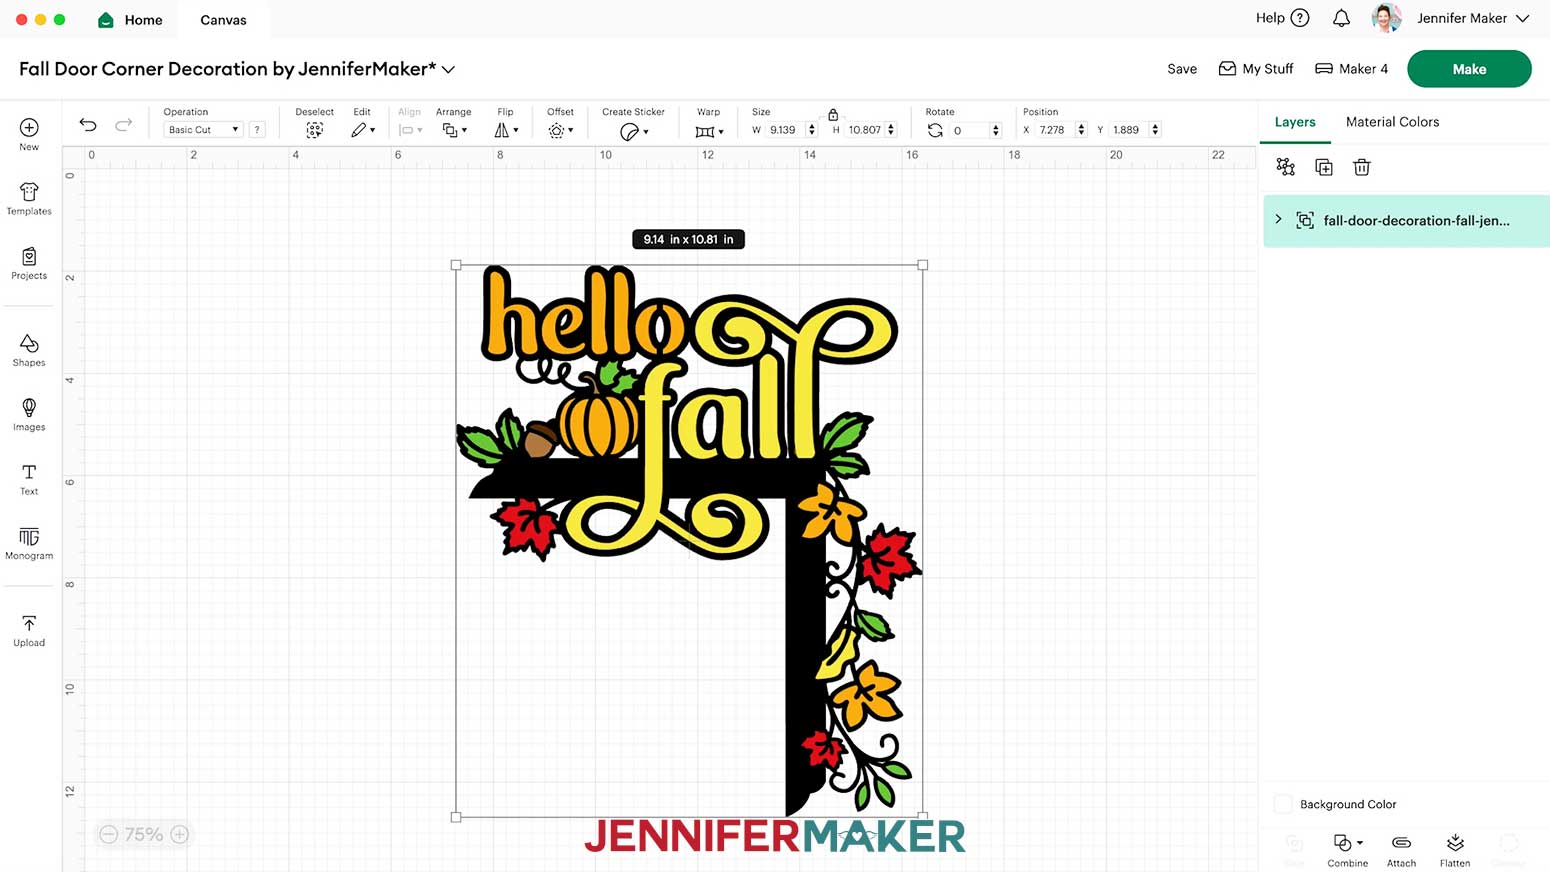Screen dimensions: 1550x872
Task: Open My Stuff
Action: [x=1256, y=69]
